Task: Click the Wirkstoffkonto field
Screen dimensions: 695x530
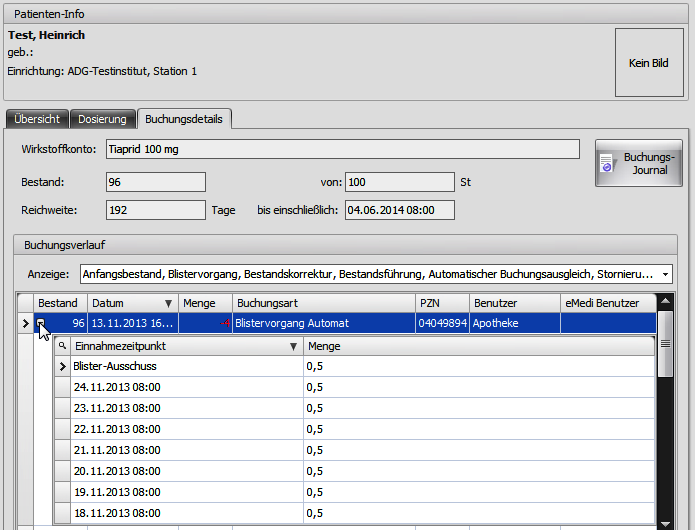Action: [343, 149]
